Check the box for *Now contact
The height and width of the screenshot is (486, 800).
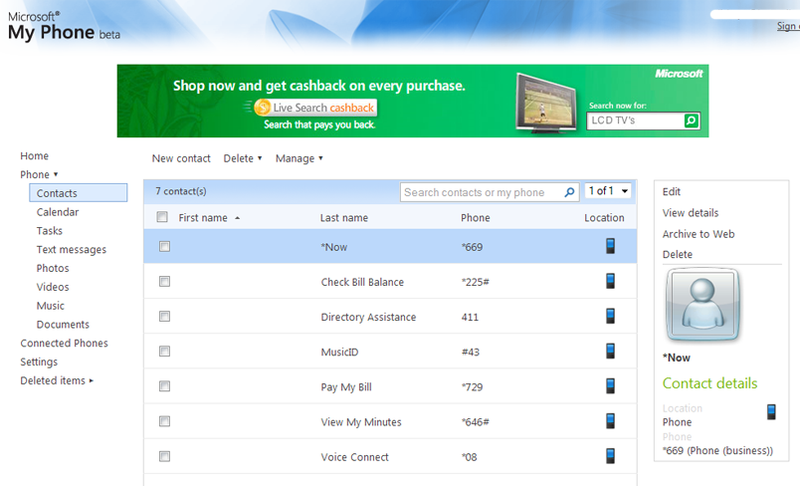click(x=164, y=247)
